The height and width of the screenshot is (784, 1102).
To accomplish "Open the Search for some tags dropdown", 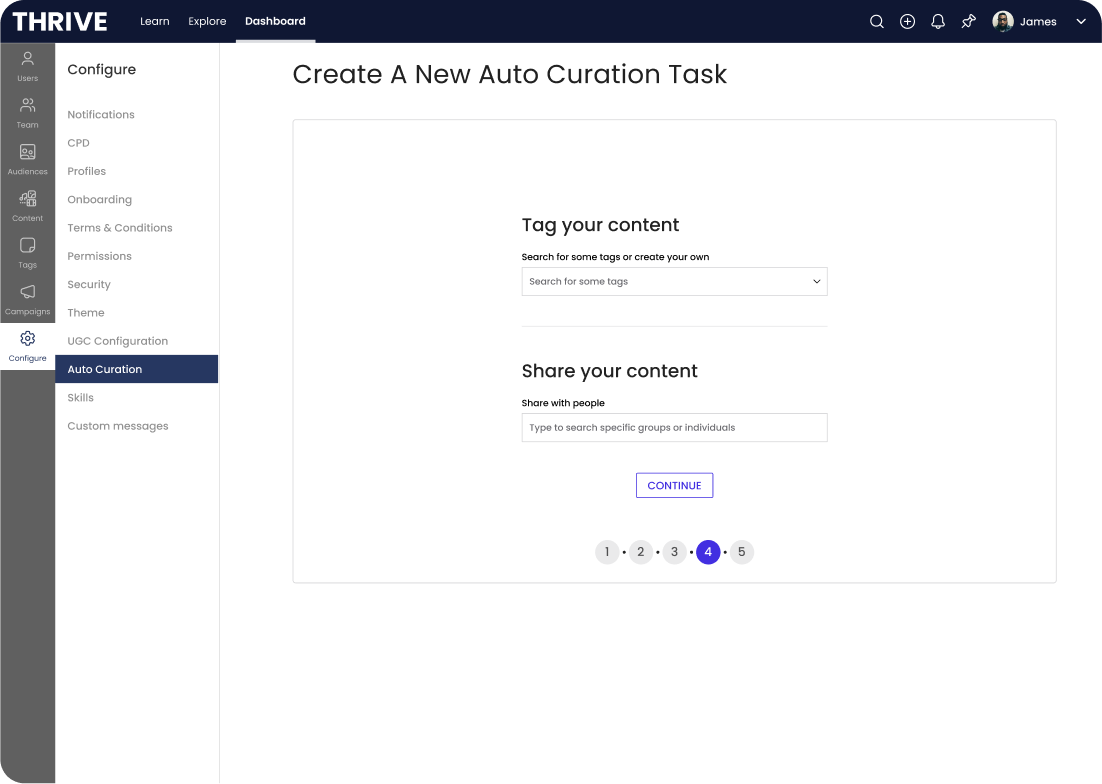I will point(674,282).
